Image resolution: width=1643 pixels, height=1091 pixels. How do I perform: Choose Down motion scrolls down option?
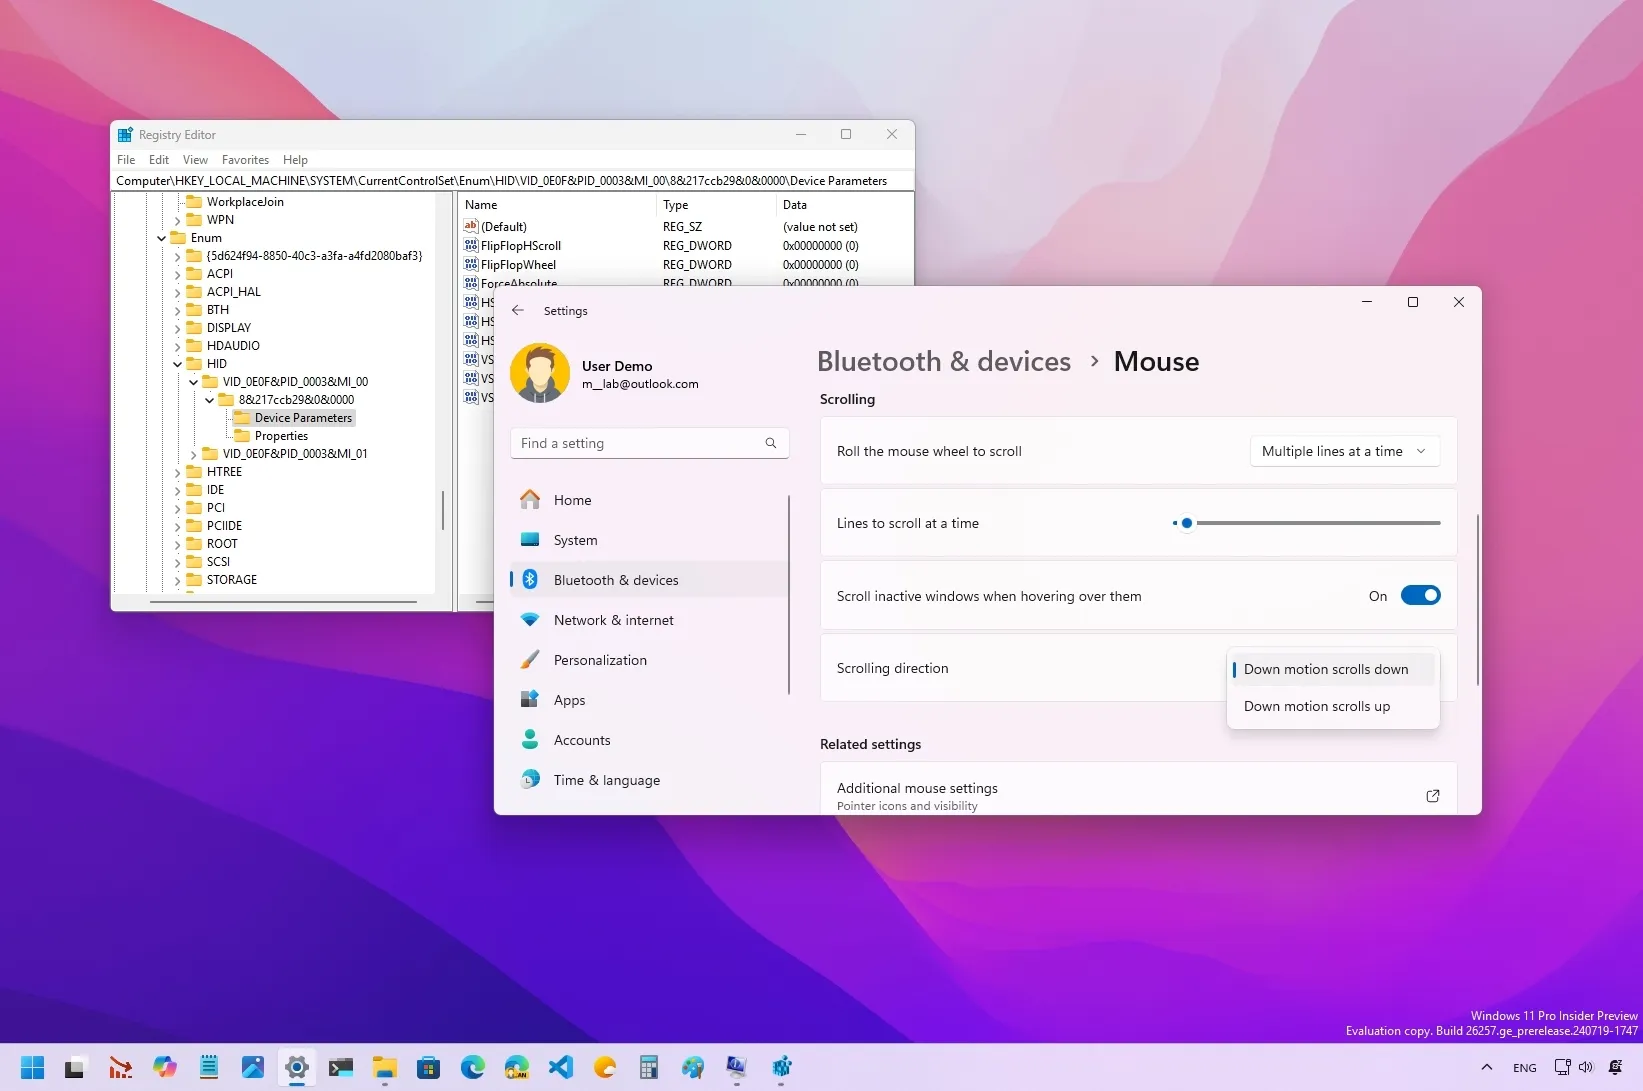1325,669
